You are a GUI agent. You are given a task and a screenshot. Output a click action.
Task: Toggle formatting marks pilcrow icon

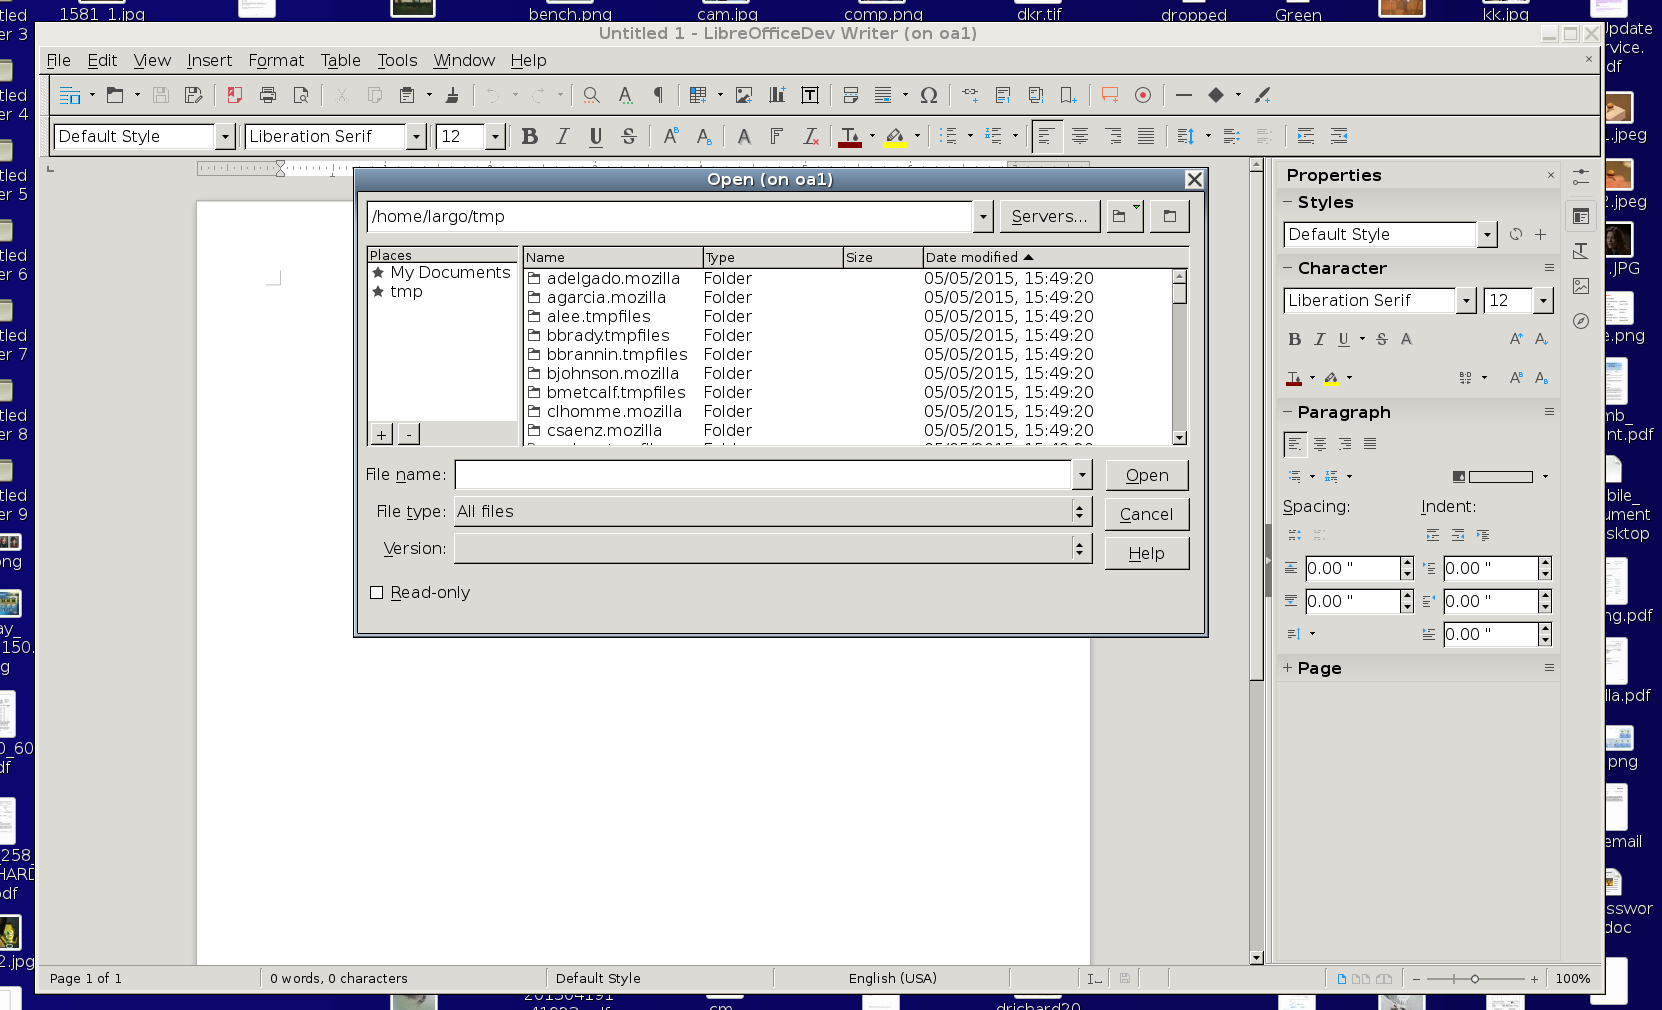[658, 95]
